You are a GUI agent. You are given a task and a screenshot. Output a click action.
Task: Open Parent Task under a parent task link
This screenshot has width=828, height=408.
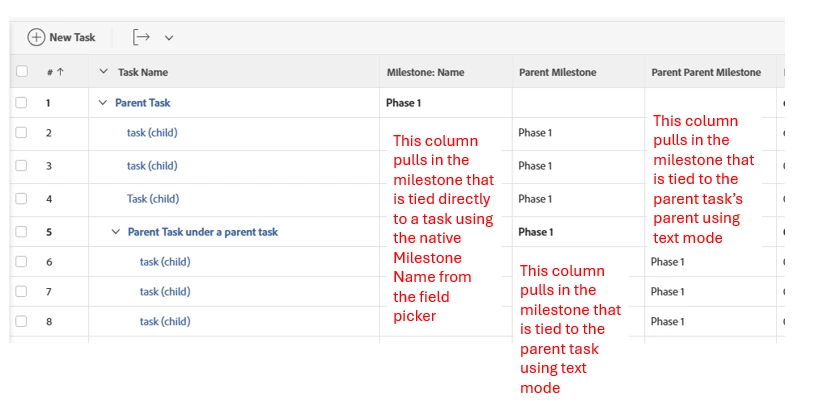pos(203,232)
